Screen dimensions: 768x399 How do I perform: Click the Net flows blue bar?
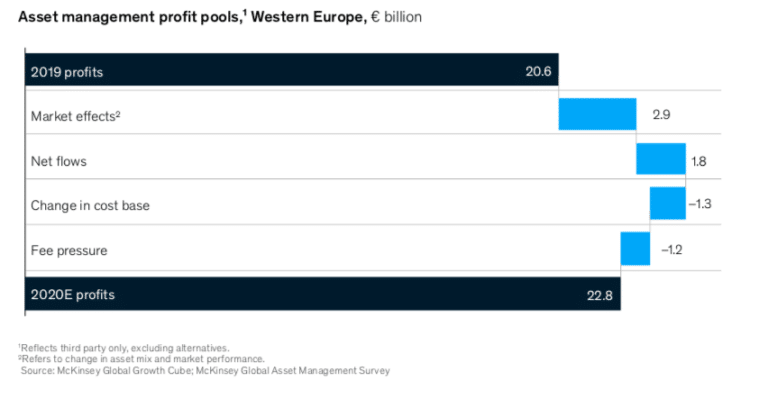(x=661, y=159)
